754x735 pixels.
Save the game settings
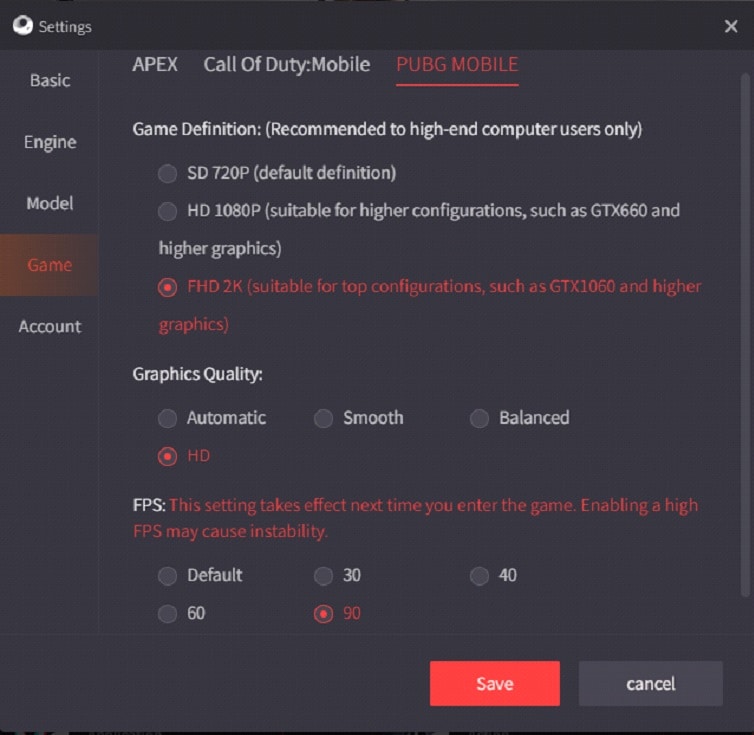[494, 683]
